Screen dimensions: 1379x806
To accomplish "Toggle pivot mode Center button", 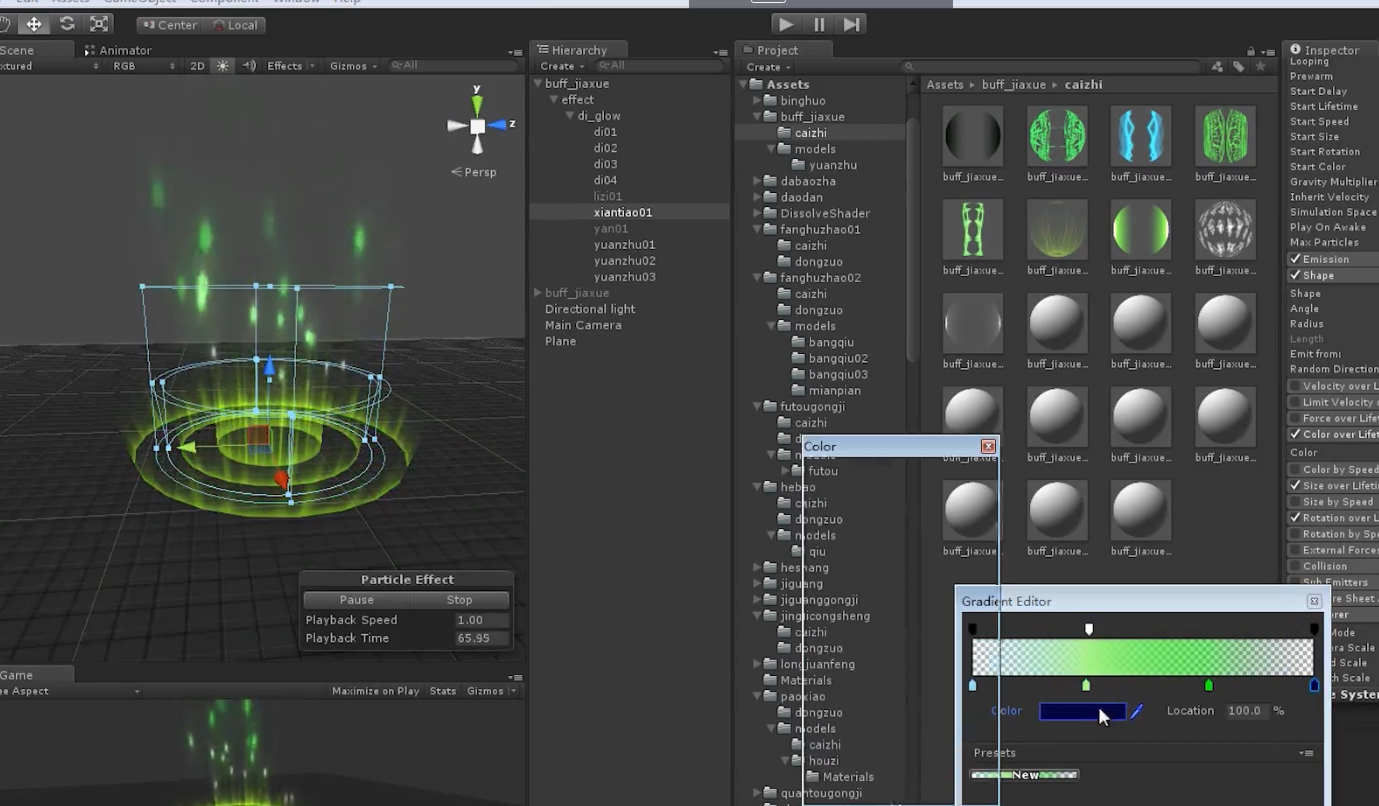I will pos(168,25).
